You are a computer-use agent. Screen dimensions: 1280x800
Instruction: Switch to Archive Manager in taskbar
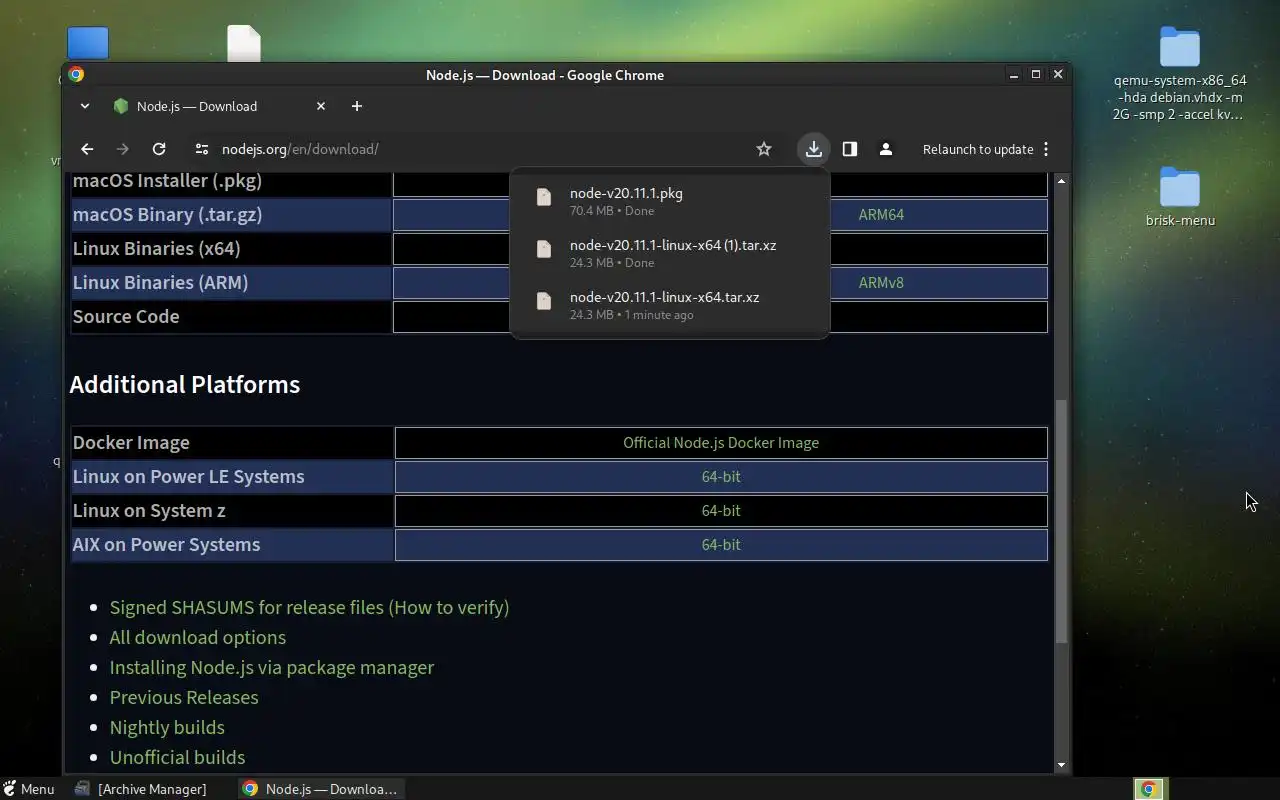click(x=141, y=789)
